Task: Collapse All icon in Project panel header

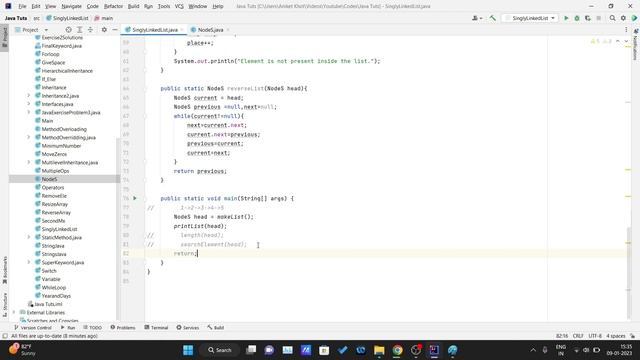Action: 90,30
